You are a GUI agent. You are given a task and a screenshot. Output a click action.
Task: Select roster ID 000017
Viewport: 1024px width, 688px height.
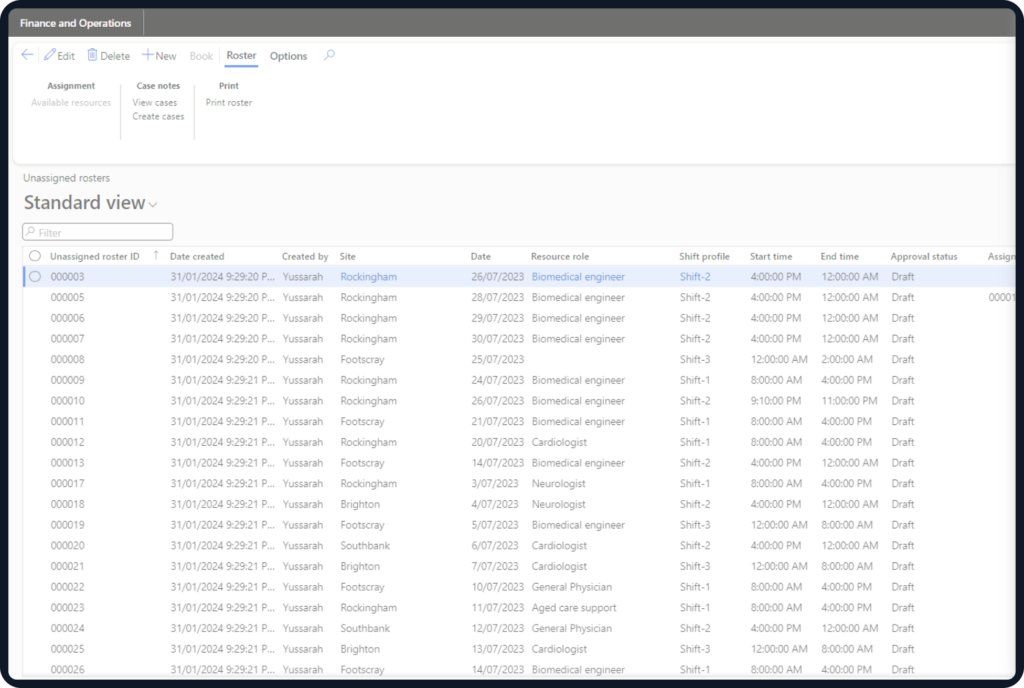[67, 484]
